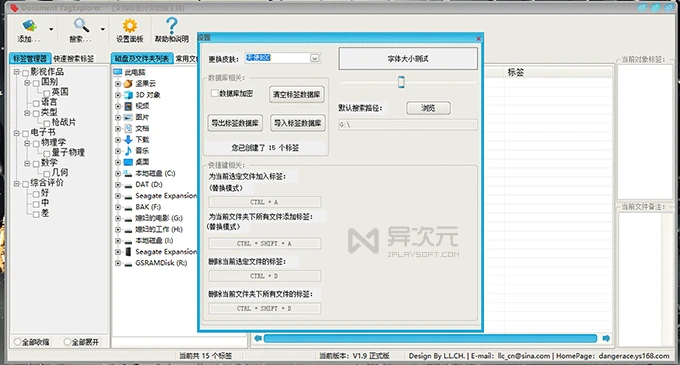The width and height of the screenshot is (680, 365).
Task: Select the 媳妇的电影 (G:) drive icon
Action: tap(128, 218)
